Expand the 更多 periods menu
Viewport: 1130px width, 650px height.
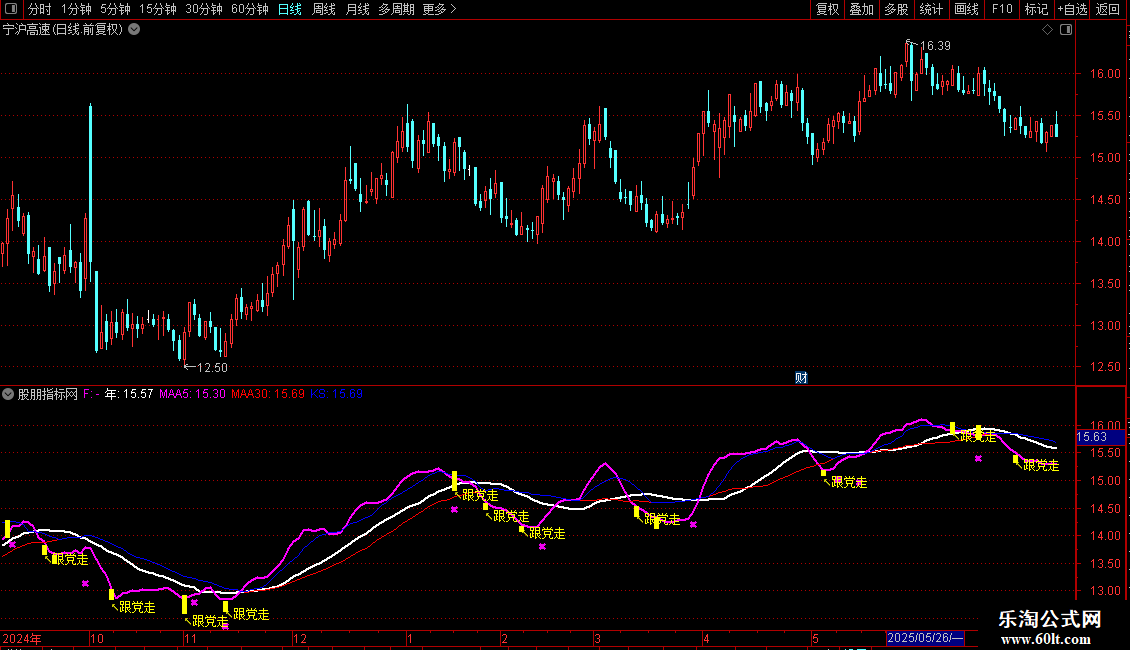(439, 9)
